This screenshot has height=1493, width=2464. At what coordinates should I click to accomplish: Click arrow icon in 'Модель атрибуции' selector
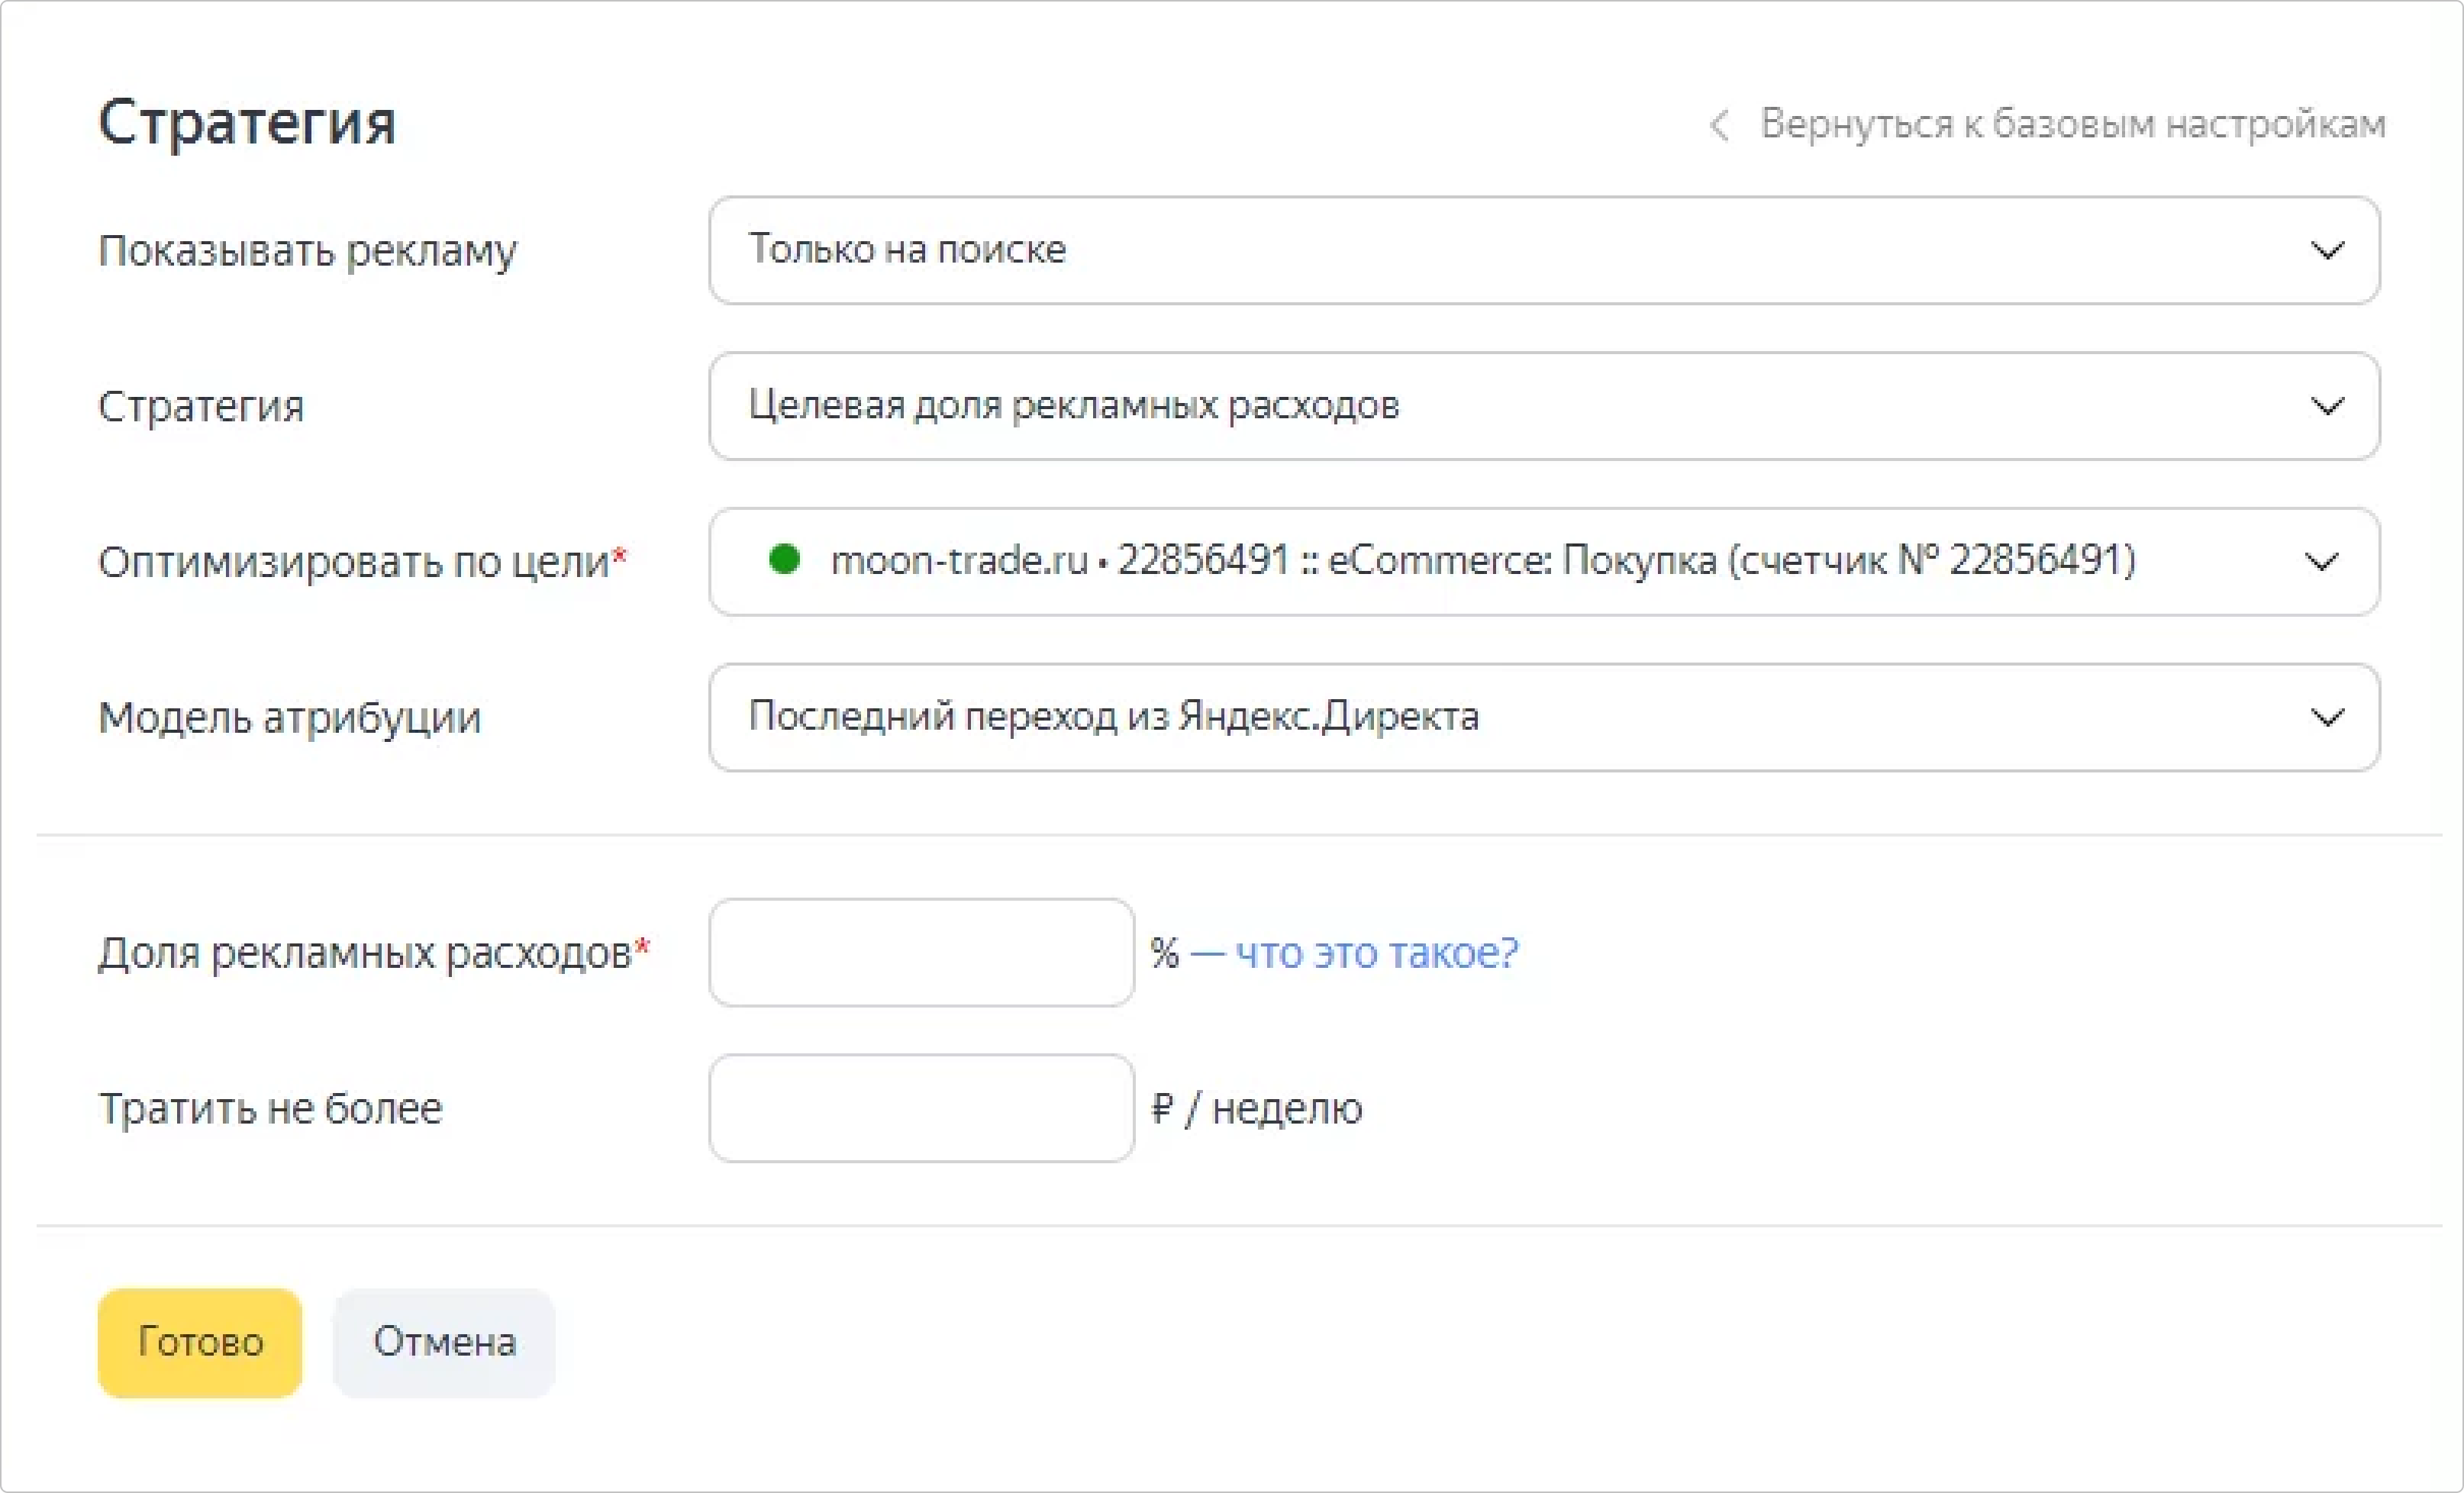(2327, 717)
